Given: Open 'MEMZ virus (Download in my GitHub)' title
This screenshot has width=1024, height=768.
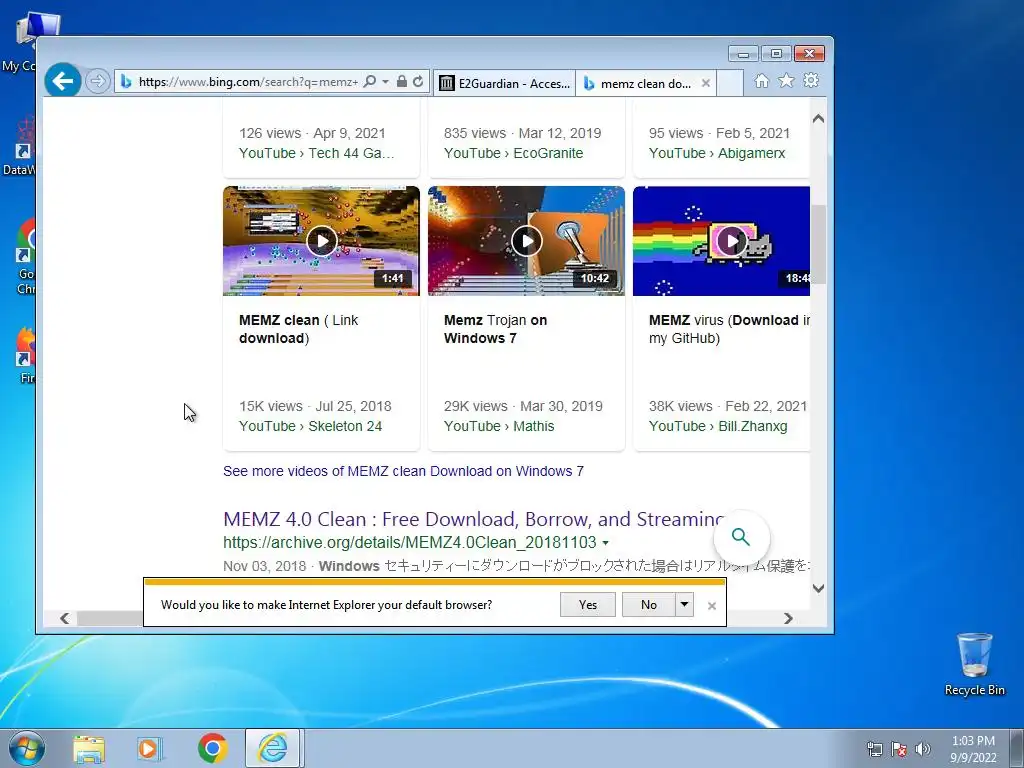Looking at the screenshot, I should (x=729, y=329).
